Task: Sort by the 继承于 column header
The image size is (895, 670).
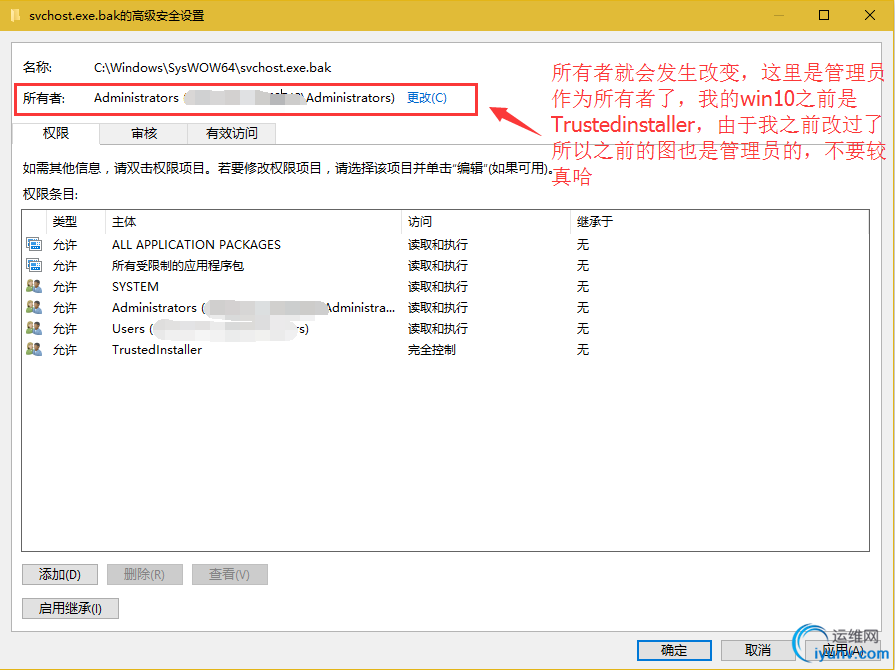Action: click(595, 221)
